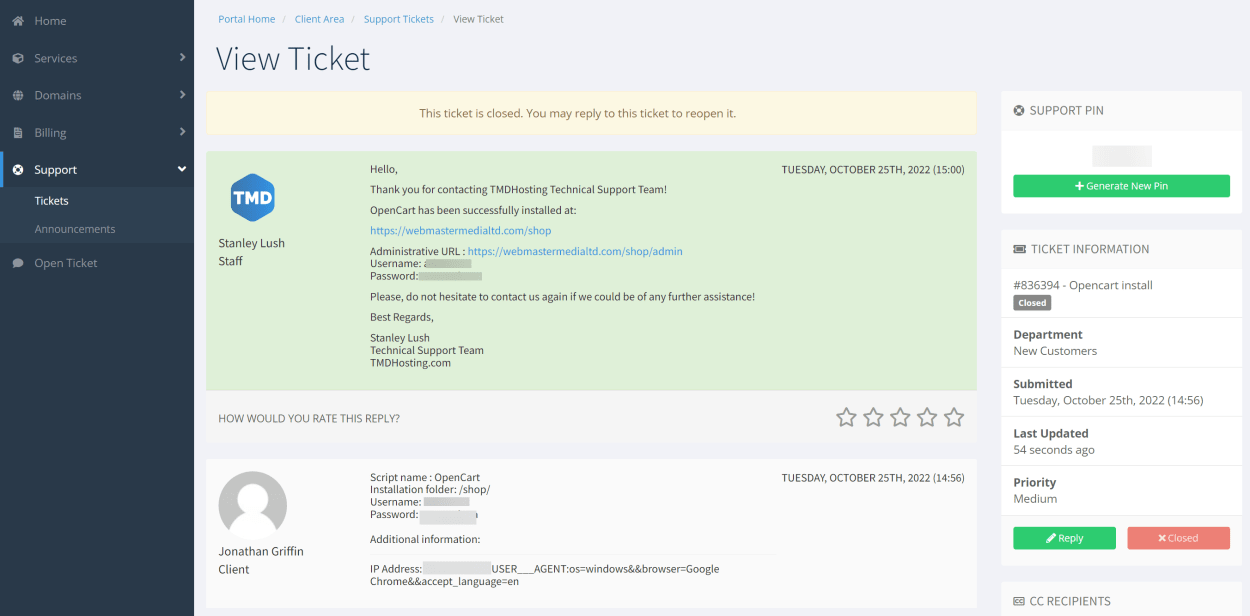Click the TMD hexagon logo avatar

pos(253,197)
